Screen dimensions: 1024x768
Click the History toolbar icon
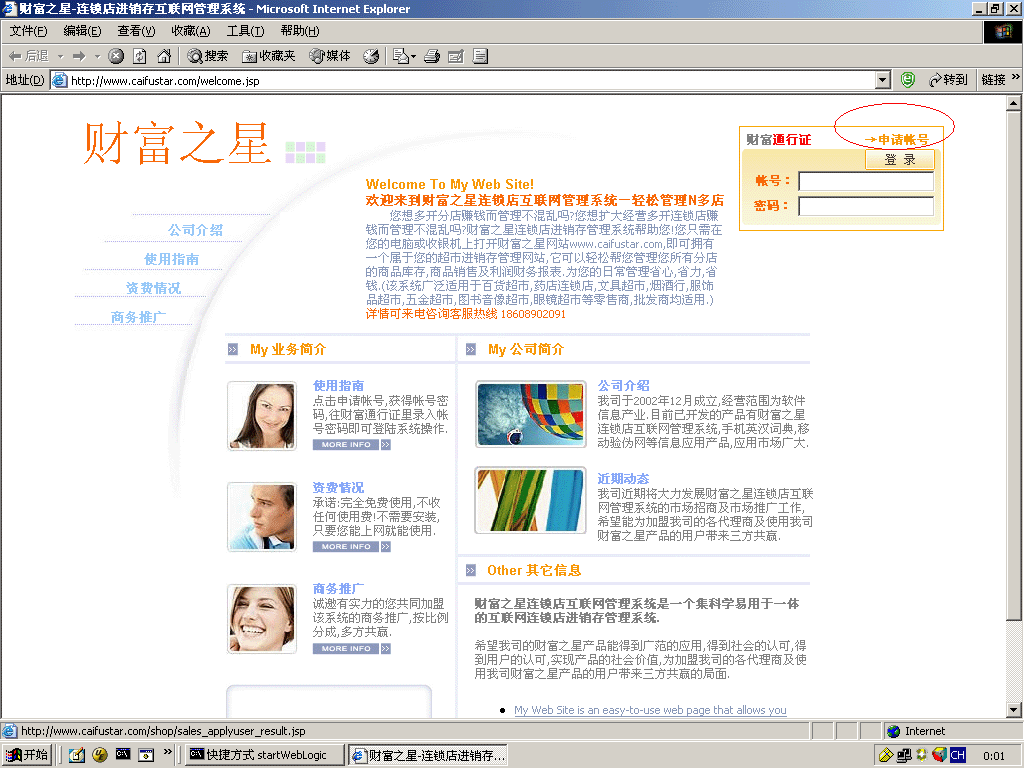[x=371, y=56]
